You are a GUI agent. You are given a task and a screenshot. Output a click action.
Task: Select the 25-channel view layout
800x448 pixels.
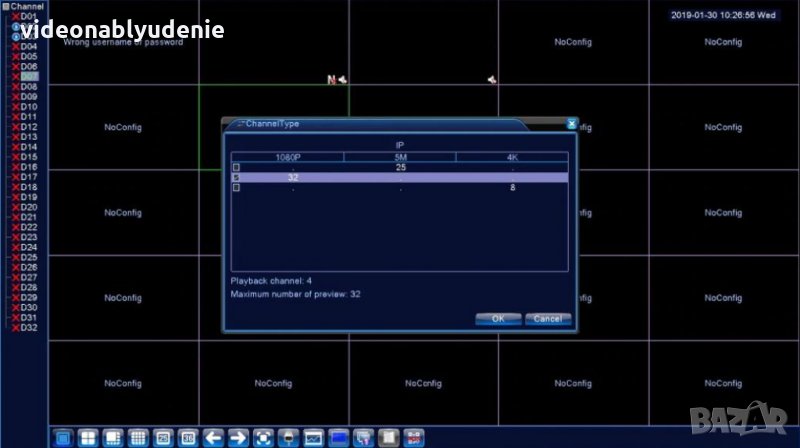pyautogui.click(x=163, y=437)
